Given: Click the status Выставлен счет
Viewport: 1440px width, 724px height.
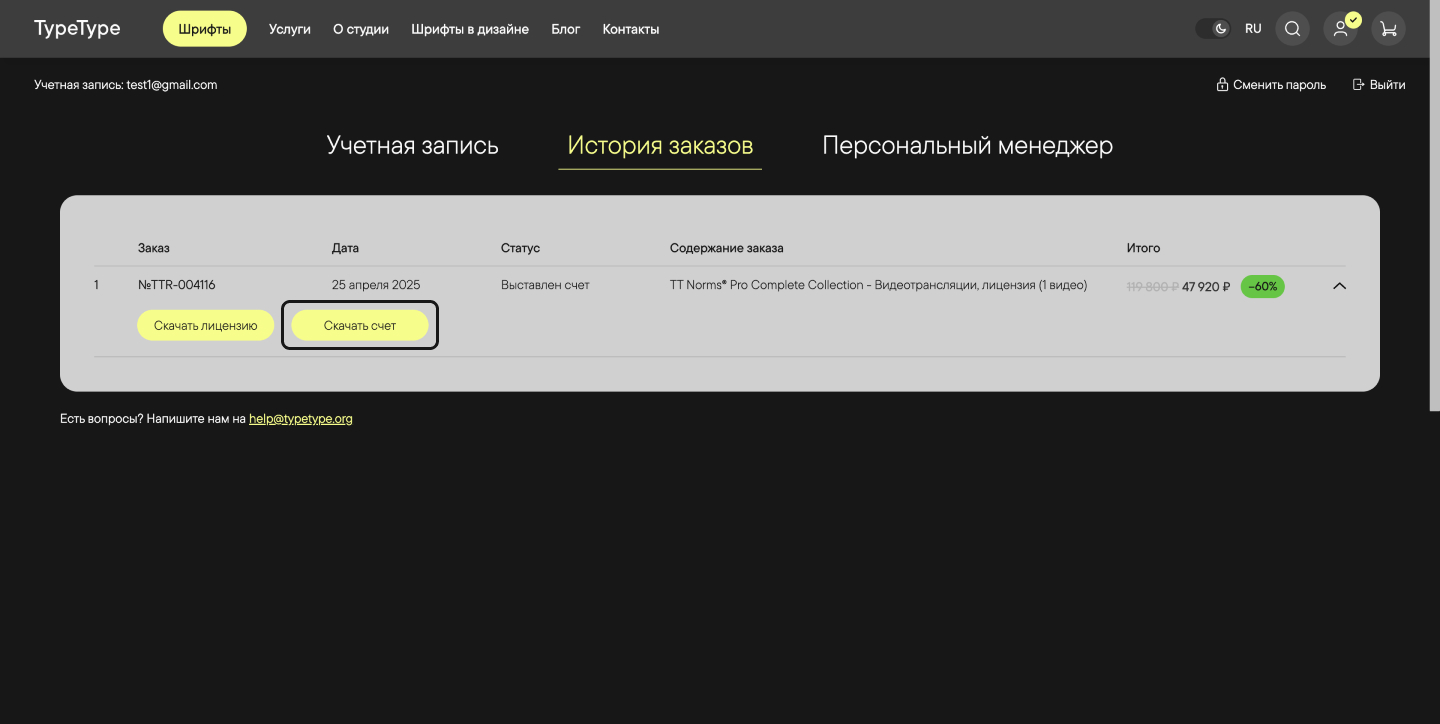Looking at the screenshot, I should 545,285.
